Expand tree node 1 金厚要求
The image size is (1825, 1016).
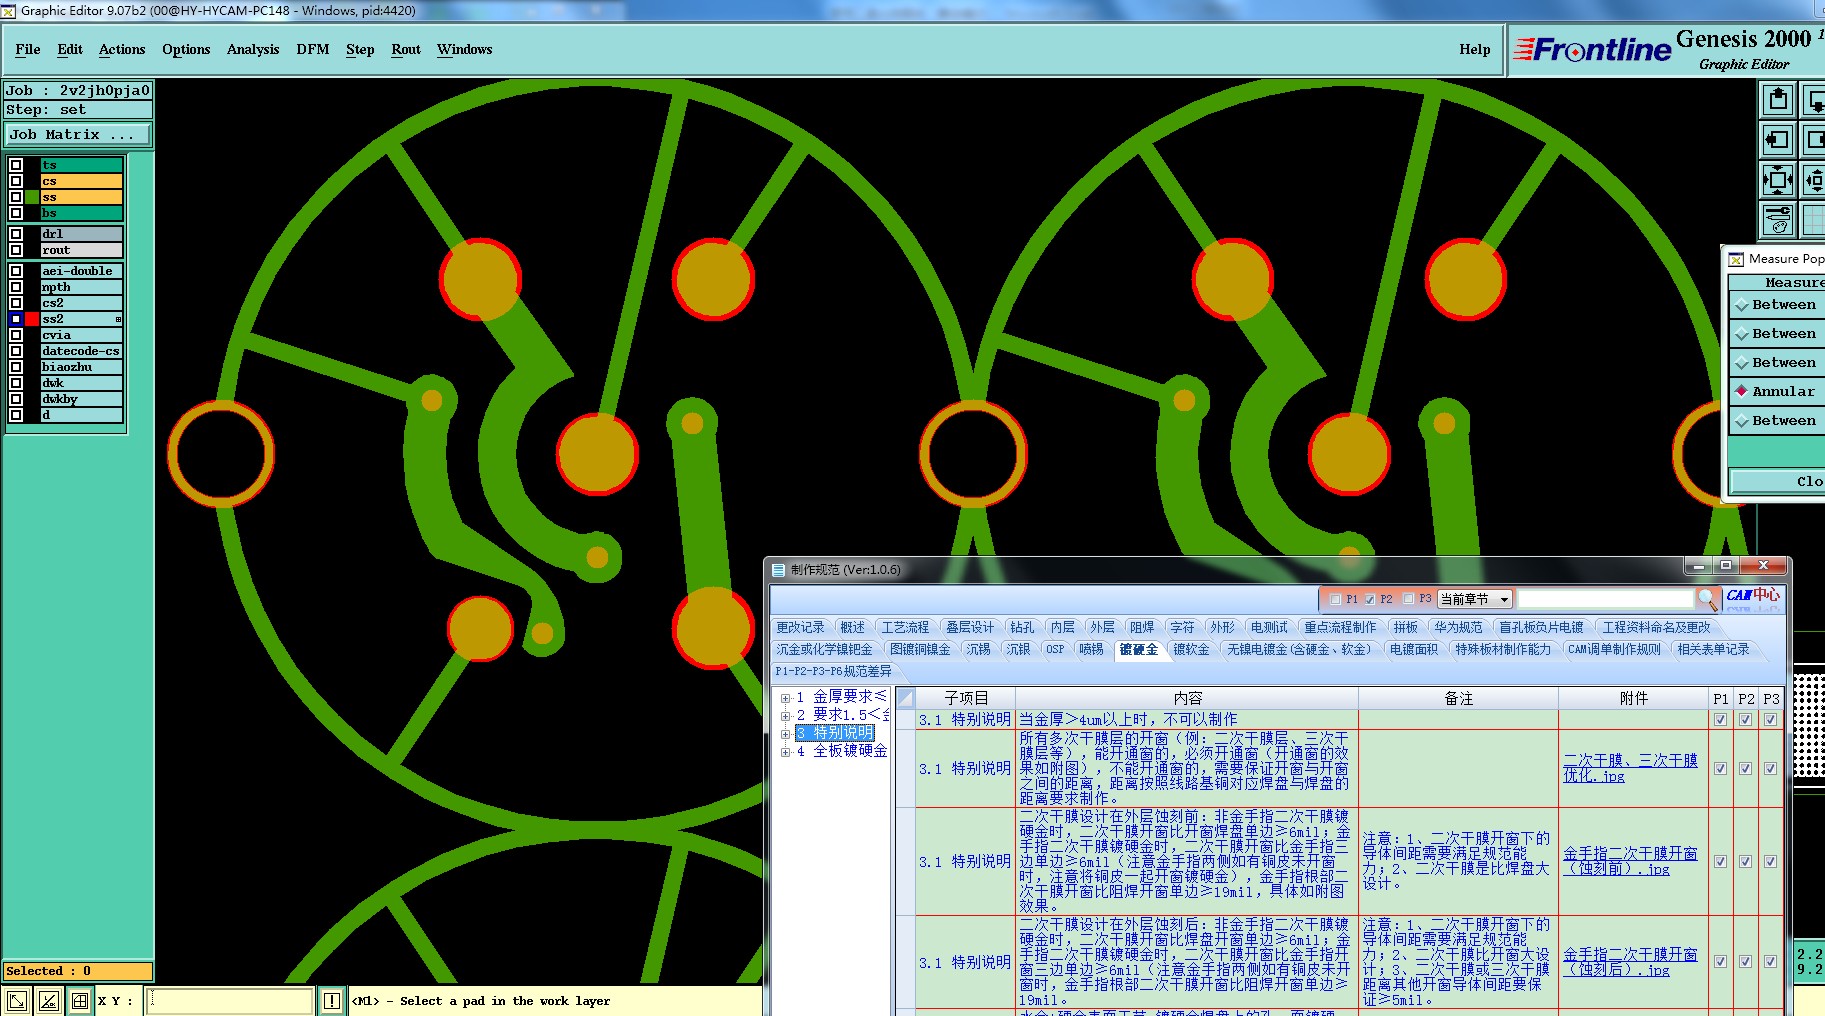785,698
